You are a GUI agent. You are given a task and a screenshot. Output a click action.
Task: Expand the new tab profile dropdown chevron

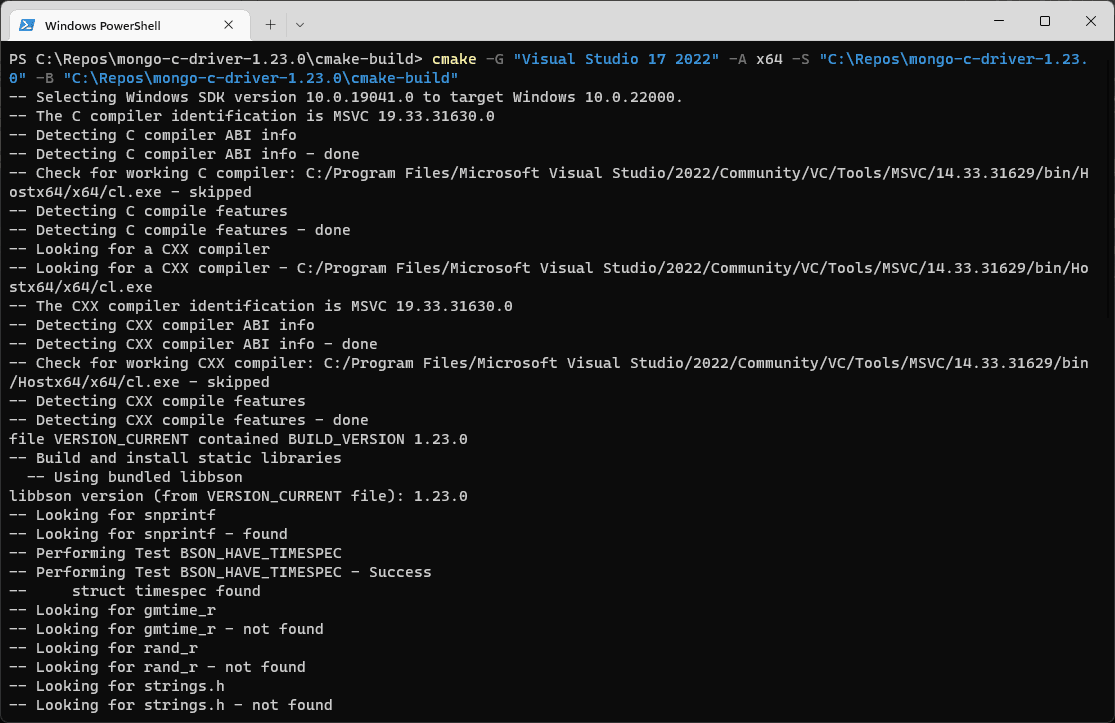coord(300,25)
